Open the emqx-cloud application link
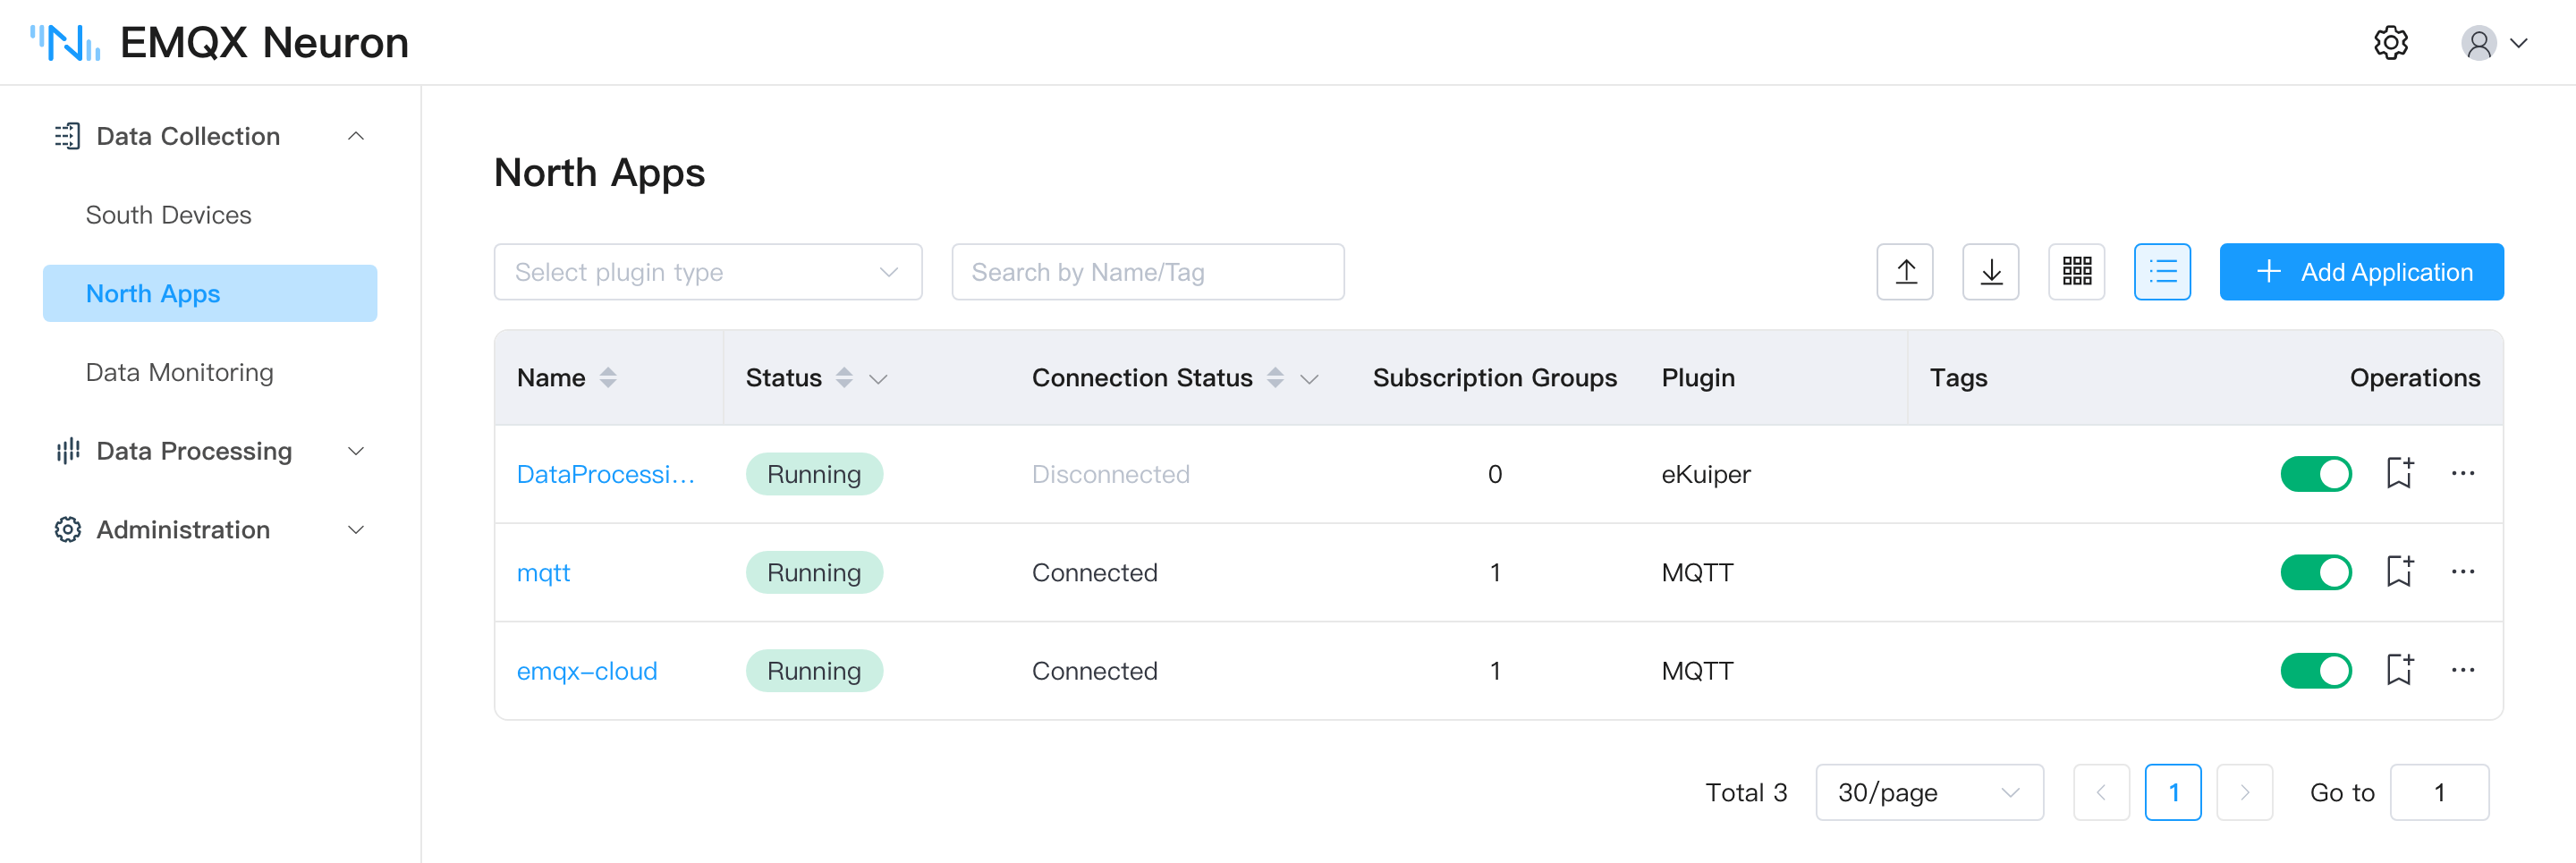The width and height of the screenshot is (2576, 863). 587,671
